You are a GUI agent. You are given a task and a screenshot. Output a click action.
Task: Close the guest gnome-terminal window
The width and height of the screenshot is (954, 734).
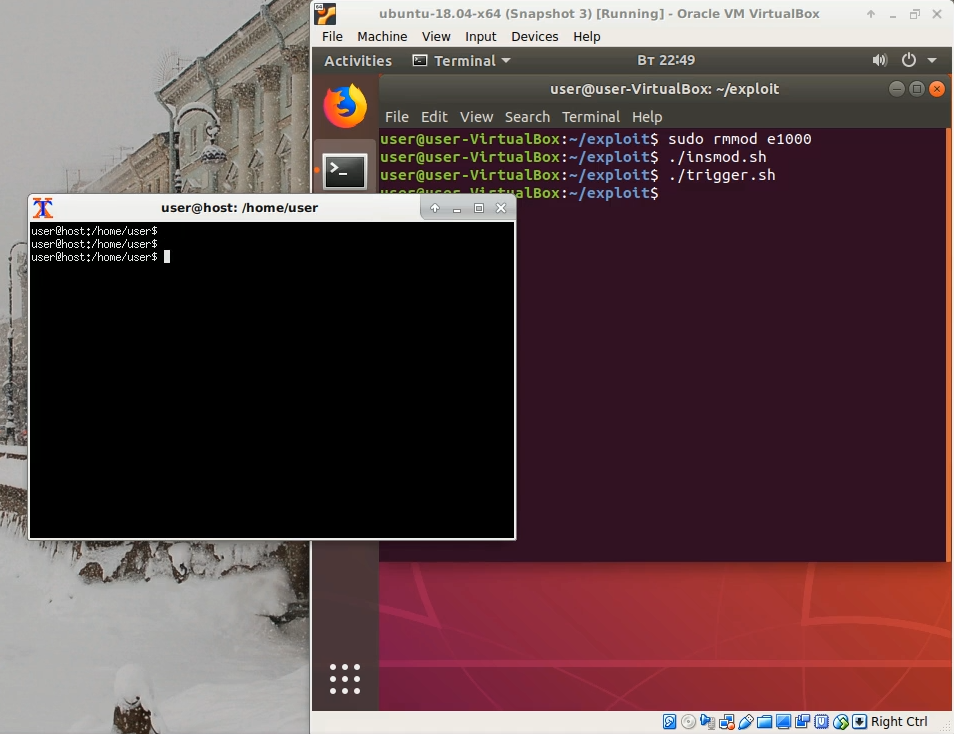tap(937, 89)
